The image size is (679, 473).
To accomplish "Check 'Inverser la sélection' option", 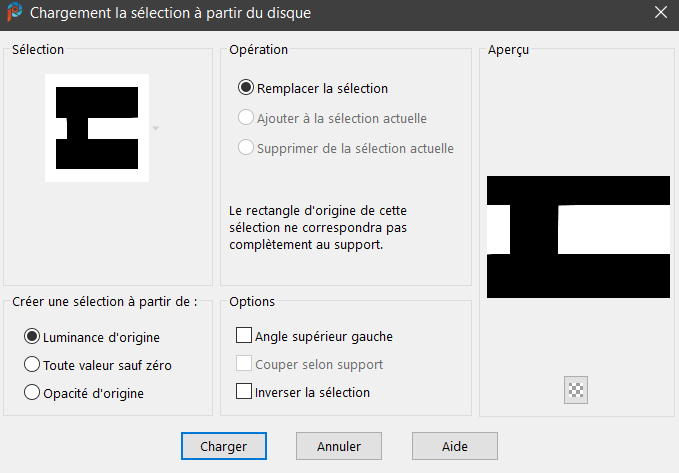I will (x=244, y=392).
